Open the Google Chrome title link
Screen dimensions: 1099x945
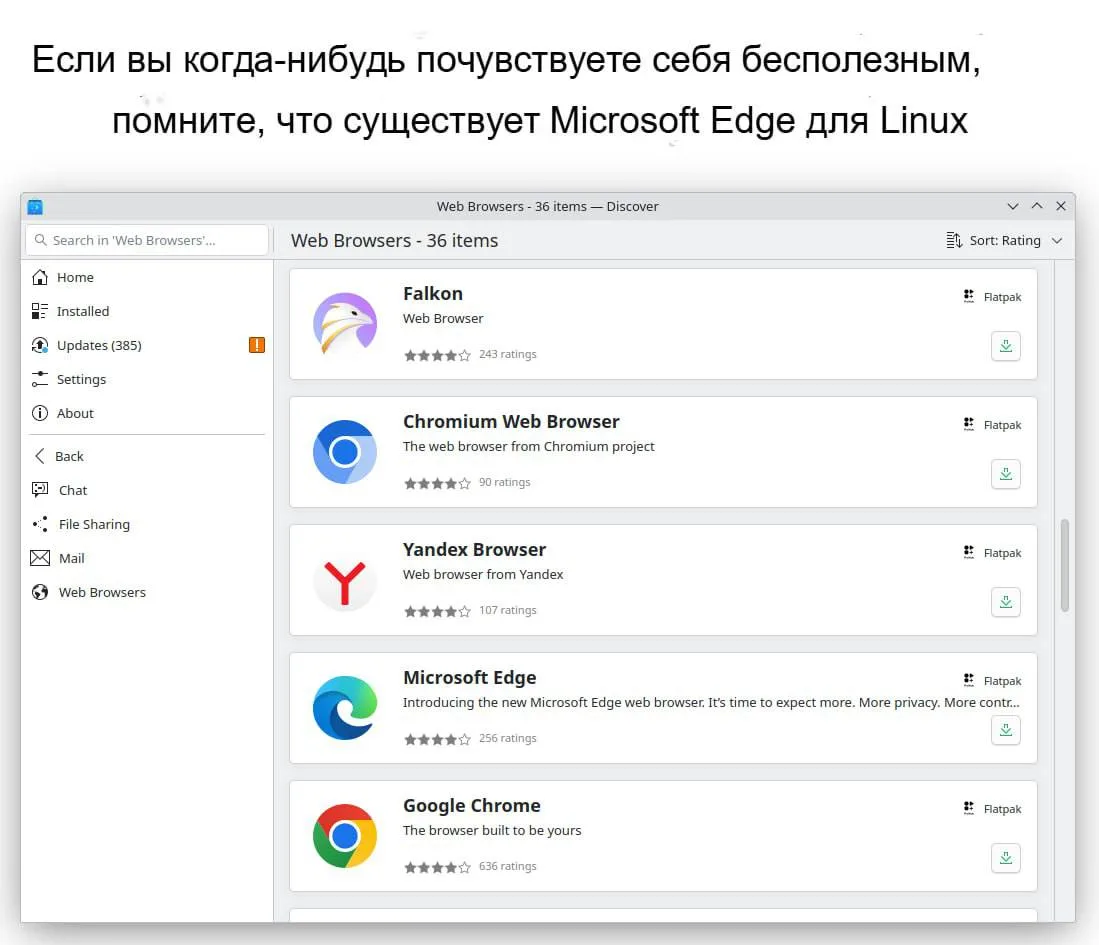coord(471,805)
